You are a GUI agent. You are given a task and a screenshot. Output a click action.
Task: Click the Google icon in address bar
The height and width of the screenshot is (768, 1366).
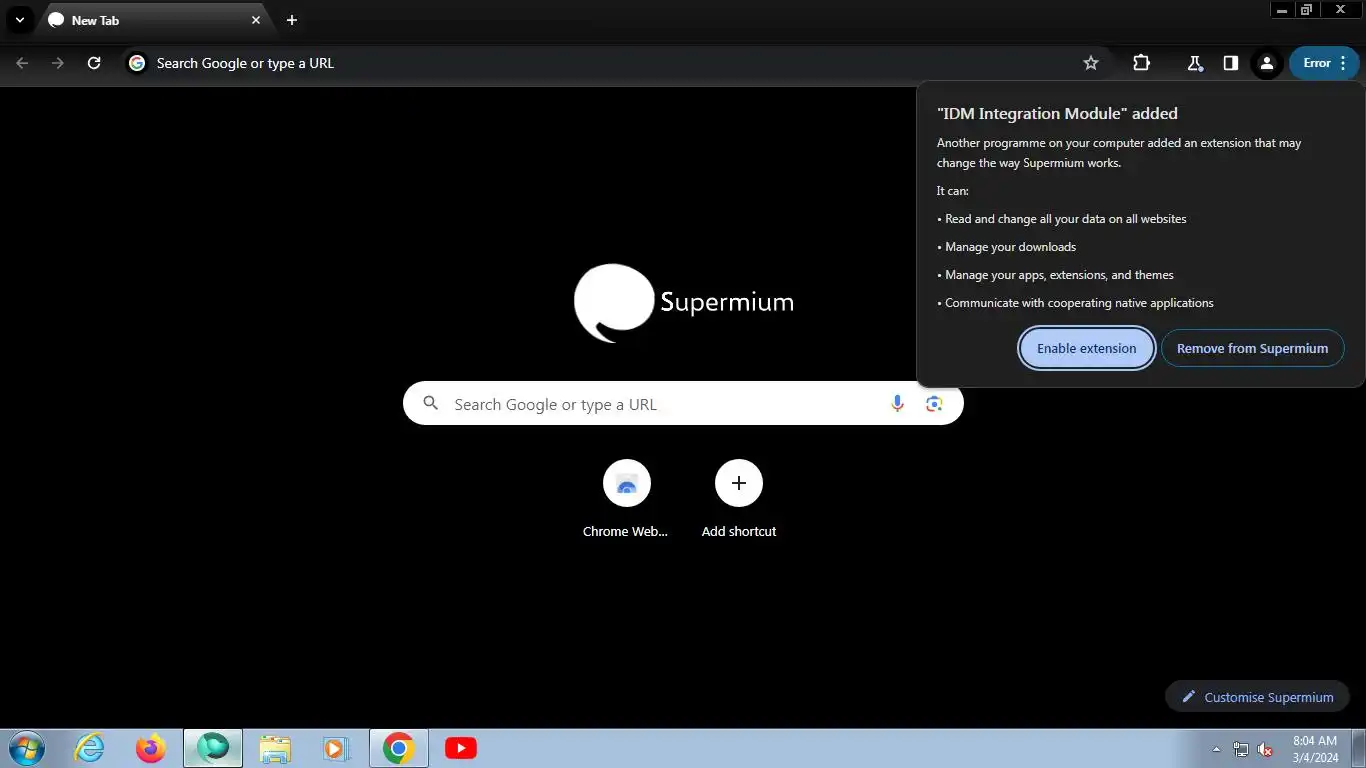point(137,63)
